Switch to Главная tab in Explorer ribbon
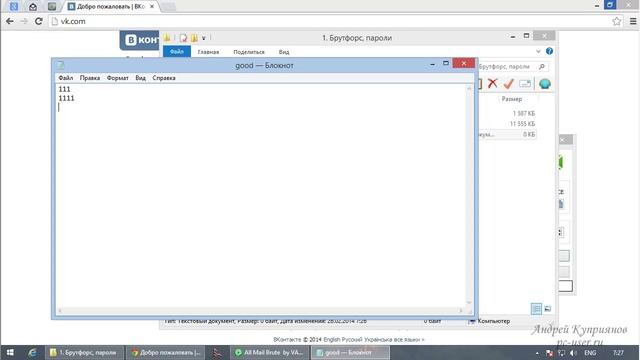This screenshot has width=640, height=360. click(208, 52)
